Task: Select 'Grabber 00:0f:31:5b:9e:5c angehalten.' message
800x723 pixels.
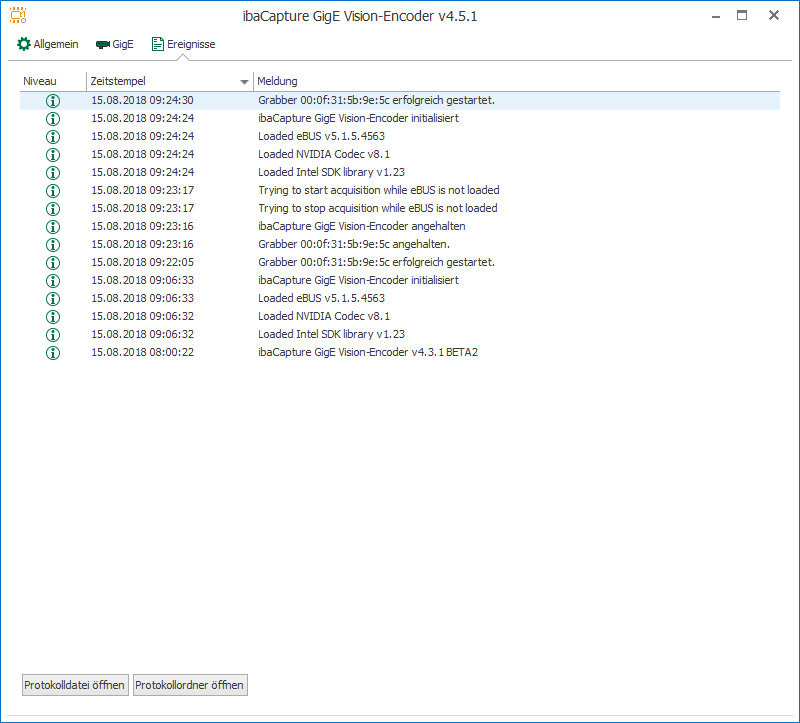Action: point(354,244)
